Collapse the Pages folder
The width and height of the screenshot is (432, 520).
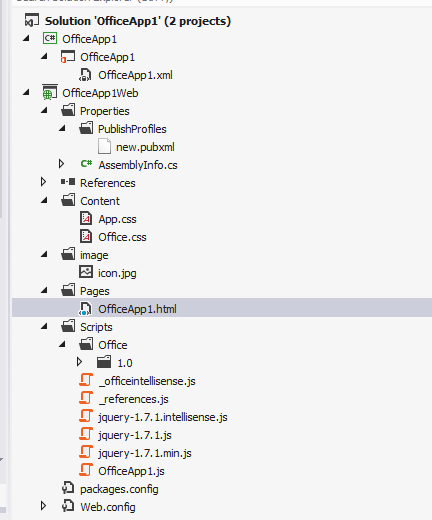(x=44, y=291)
